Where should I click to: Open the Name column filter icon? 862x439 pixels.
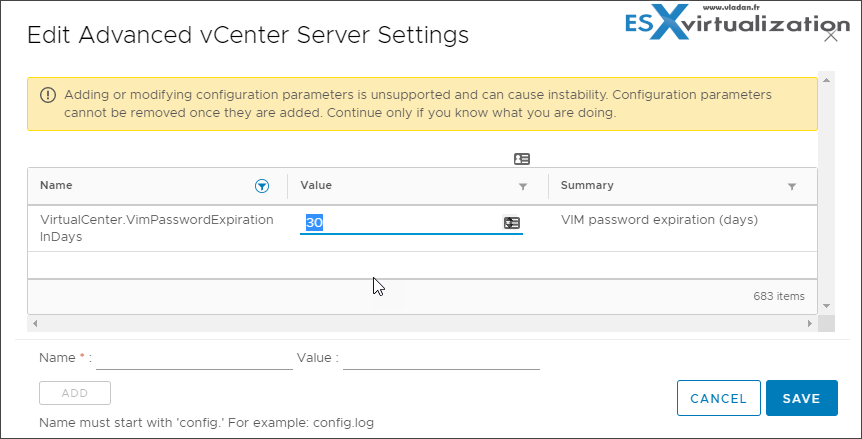[x=262, y=186]
